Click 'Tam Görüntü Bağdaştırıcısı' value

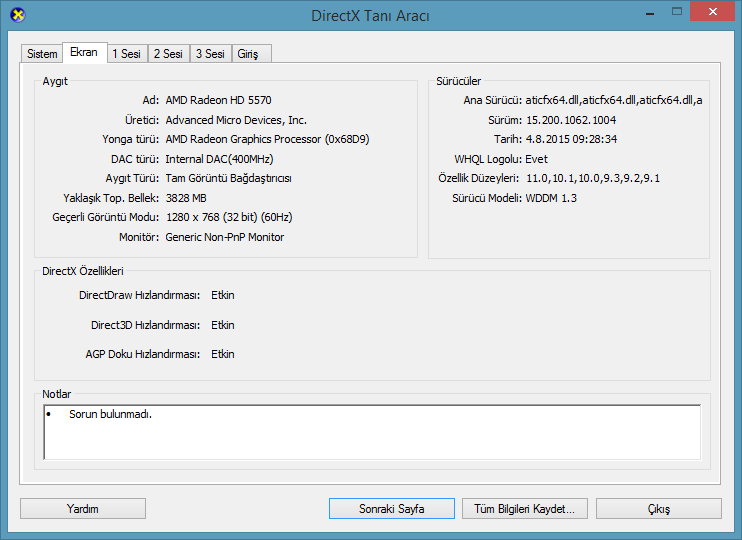click(x=229, y=178)
